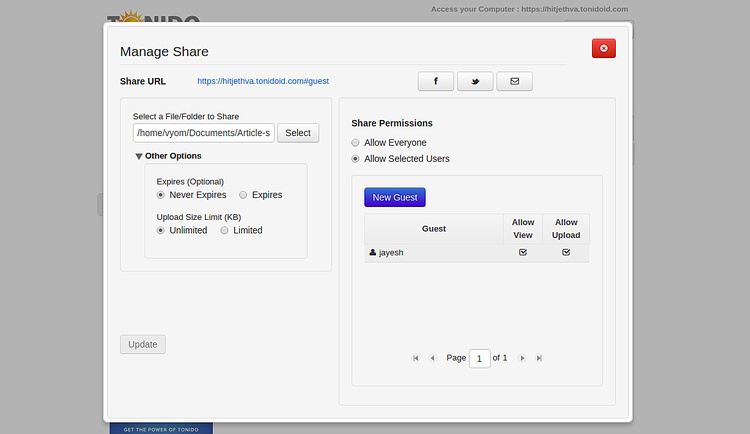Go to next page of guests
750x434 pixels.
click(x=522, y=358)
